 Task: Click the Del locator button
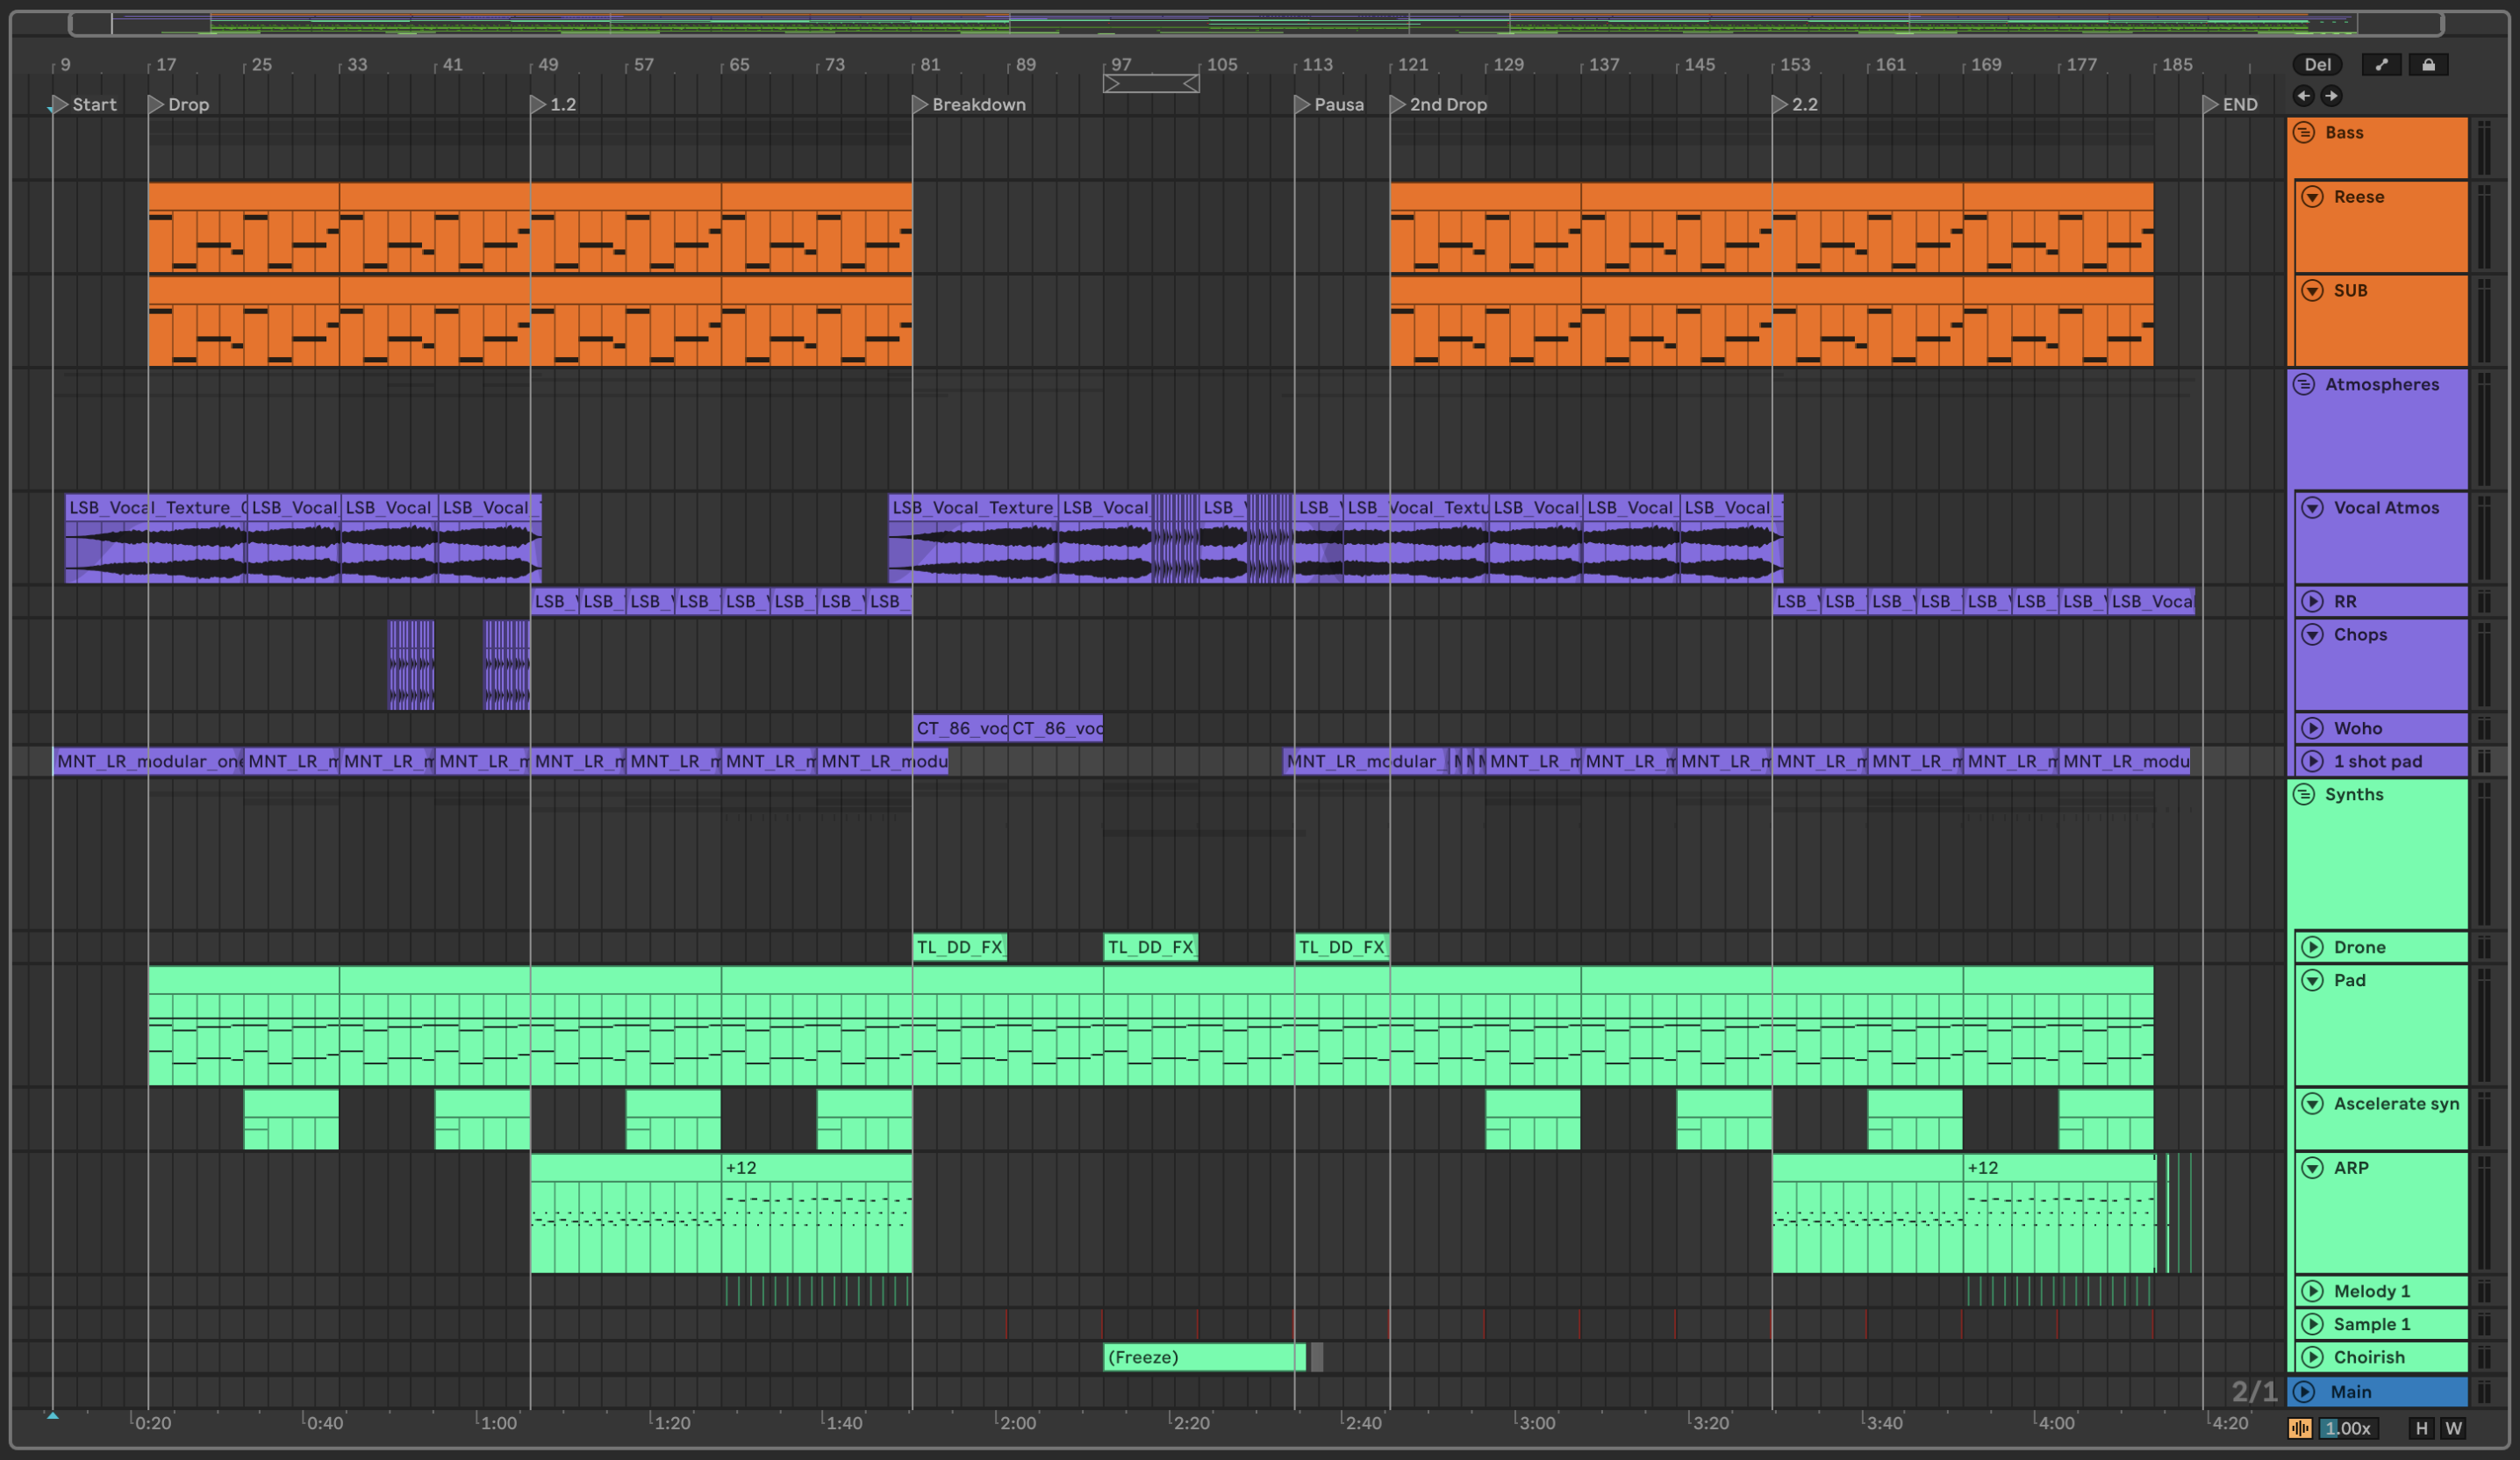tap(2317, 65)
